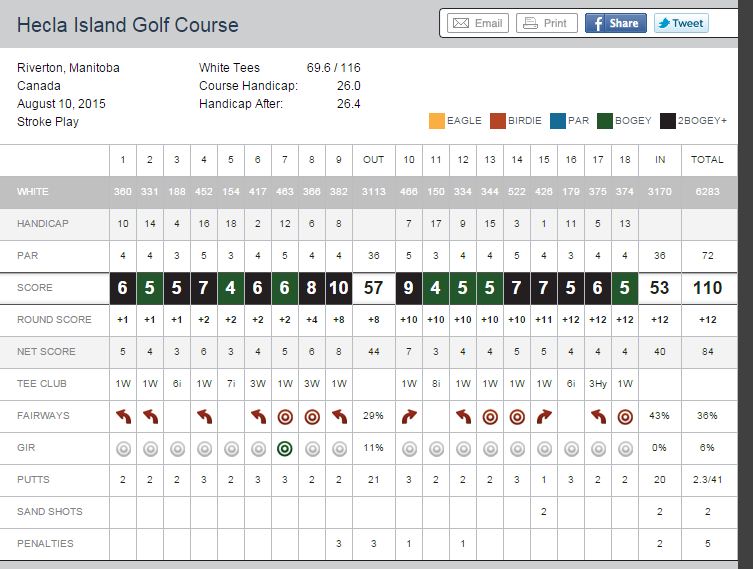Screen dimensions: 753x569
Task: Click the orange EAGLE legend swatch
Action: coord(436,121)
